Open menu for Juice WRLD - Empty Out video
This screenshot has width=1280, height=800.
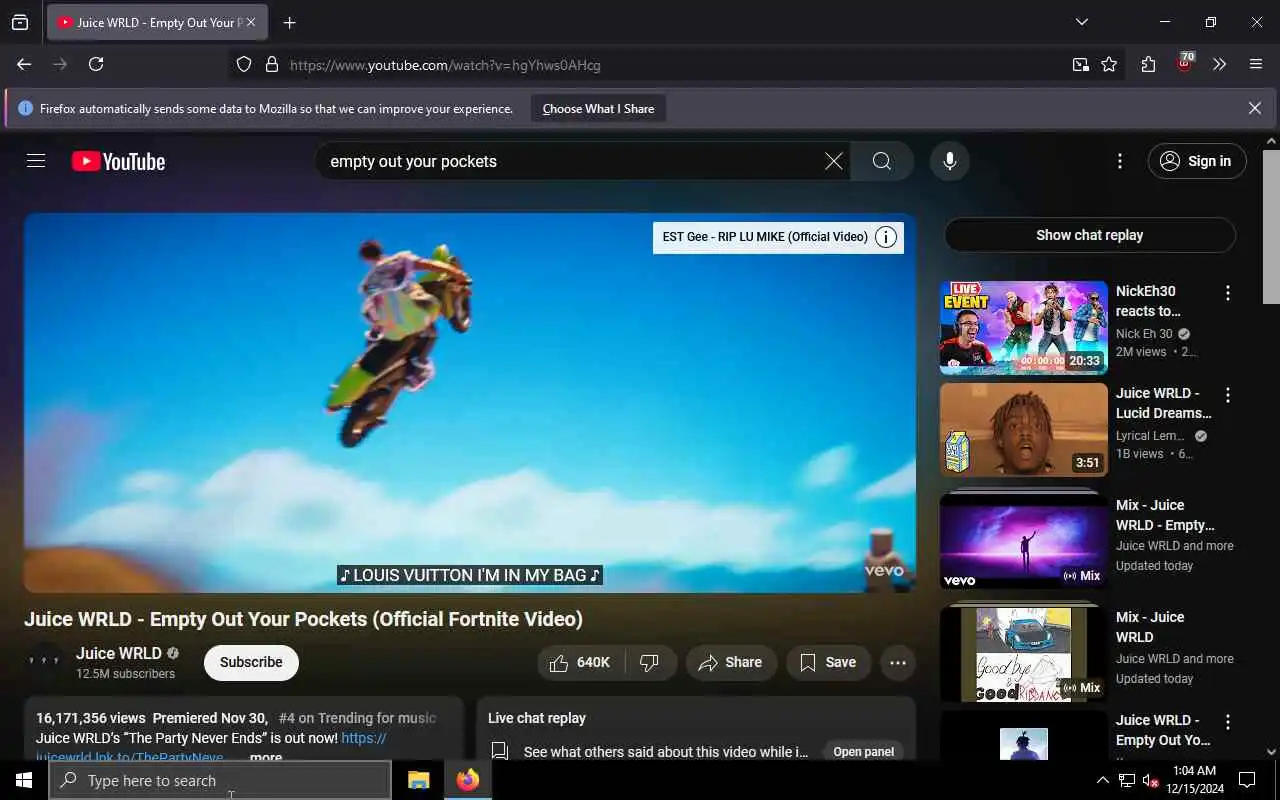point(1228,722)
